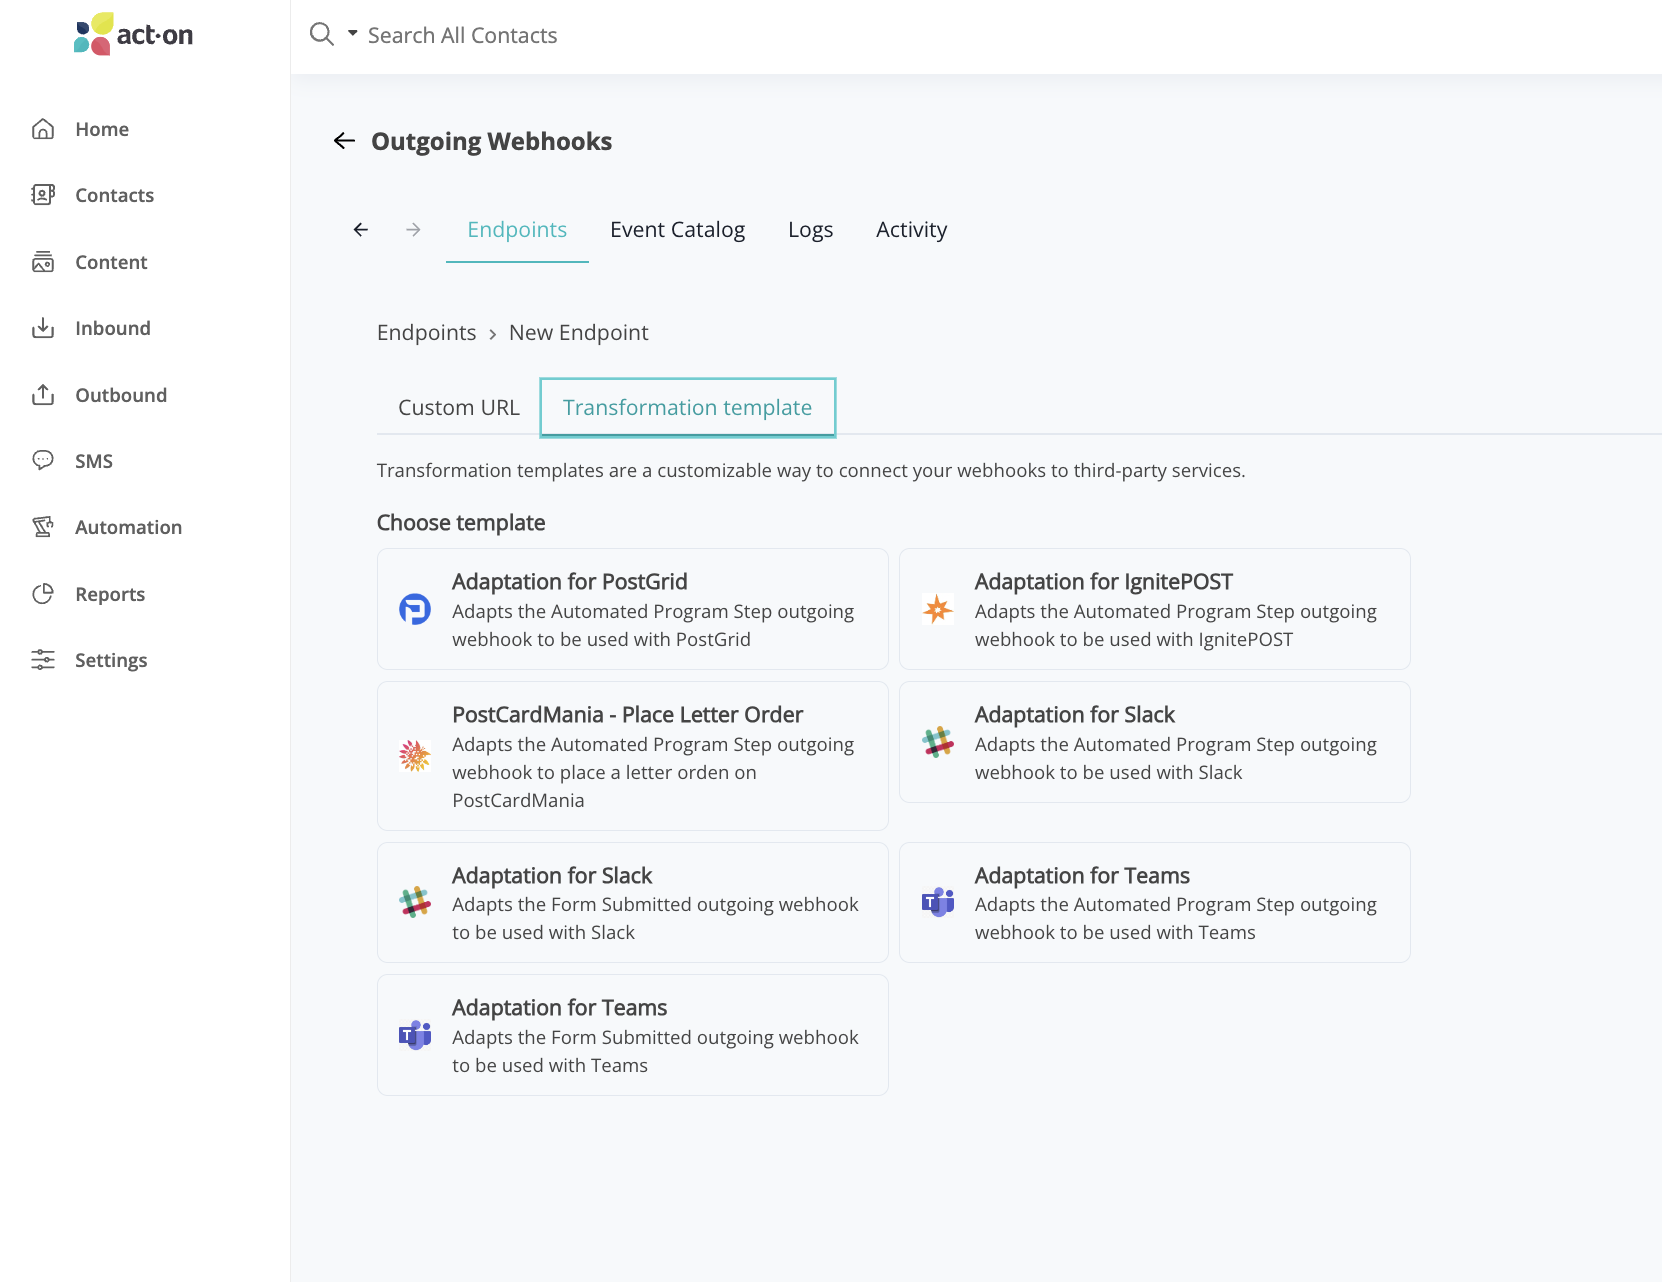Screen dimensions: 1662x1282
Task: Click the New Endpoint breadcrumb
Action: [578, 333]
